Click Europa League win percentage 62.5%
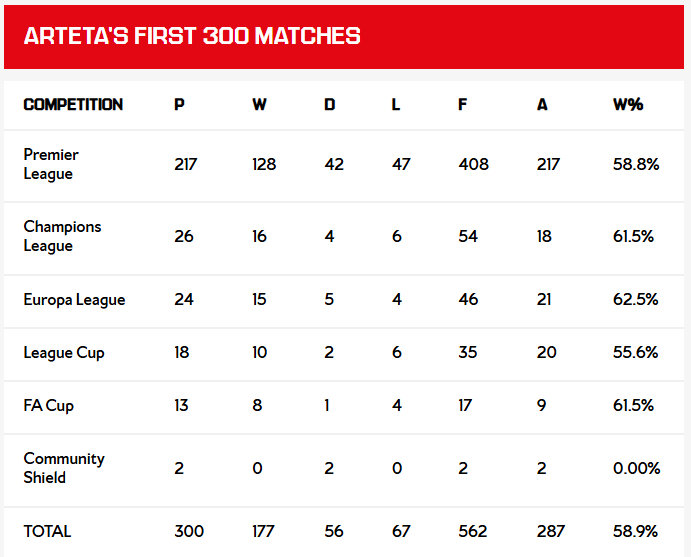This screenshot has width=691, height=557. (x=633, y=300)
